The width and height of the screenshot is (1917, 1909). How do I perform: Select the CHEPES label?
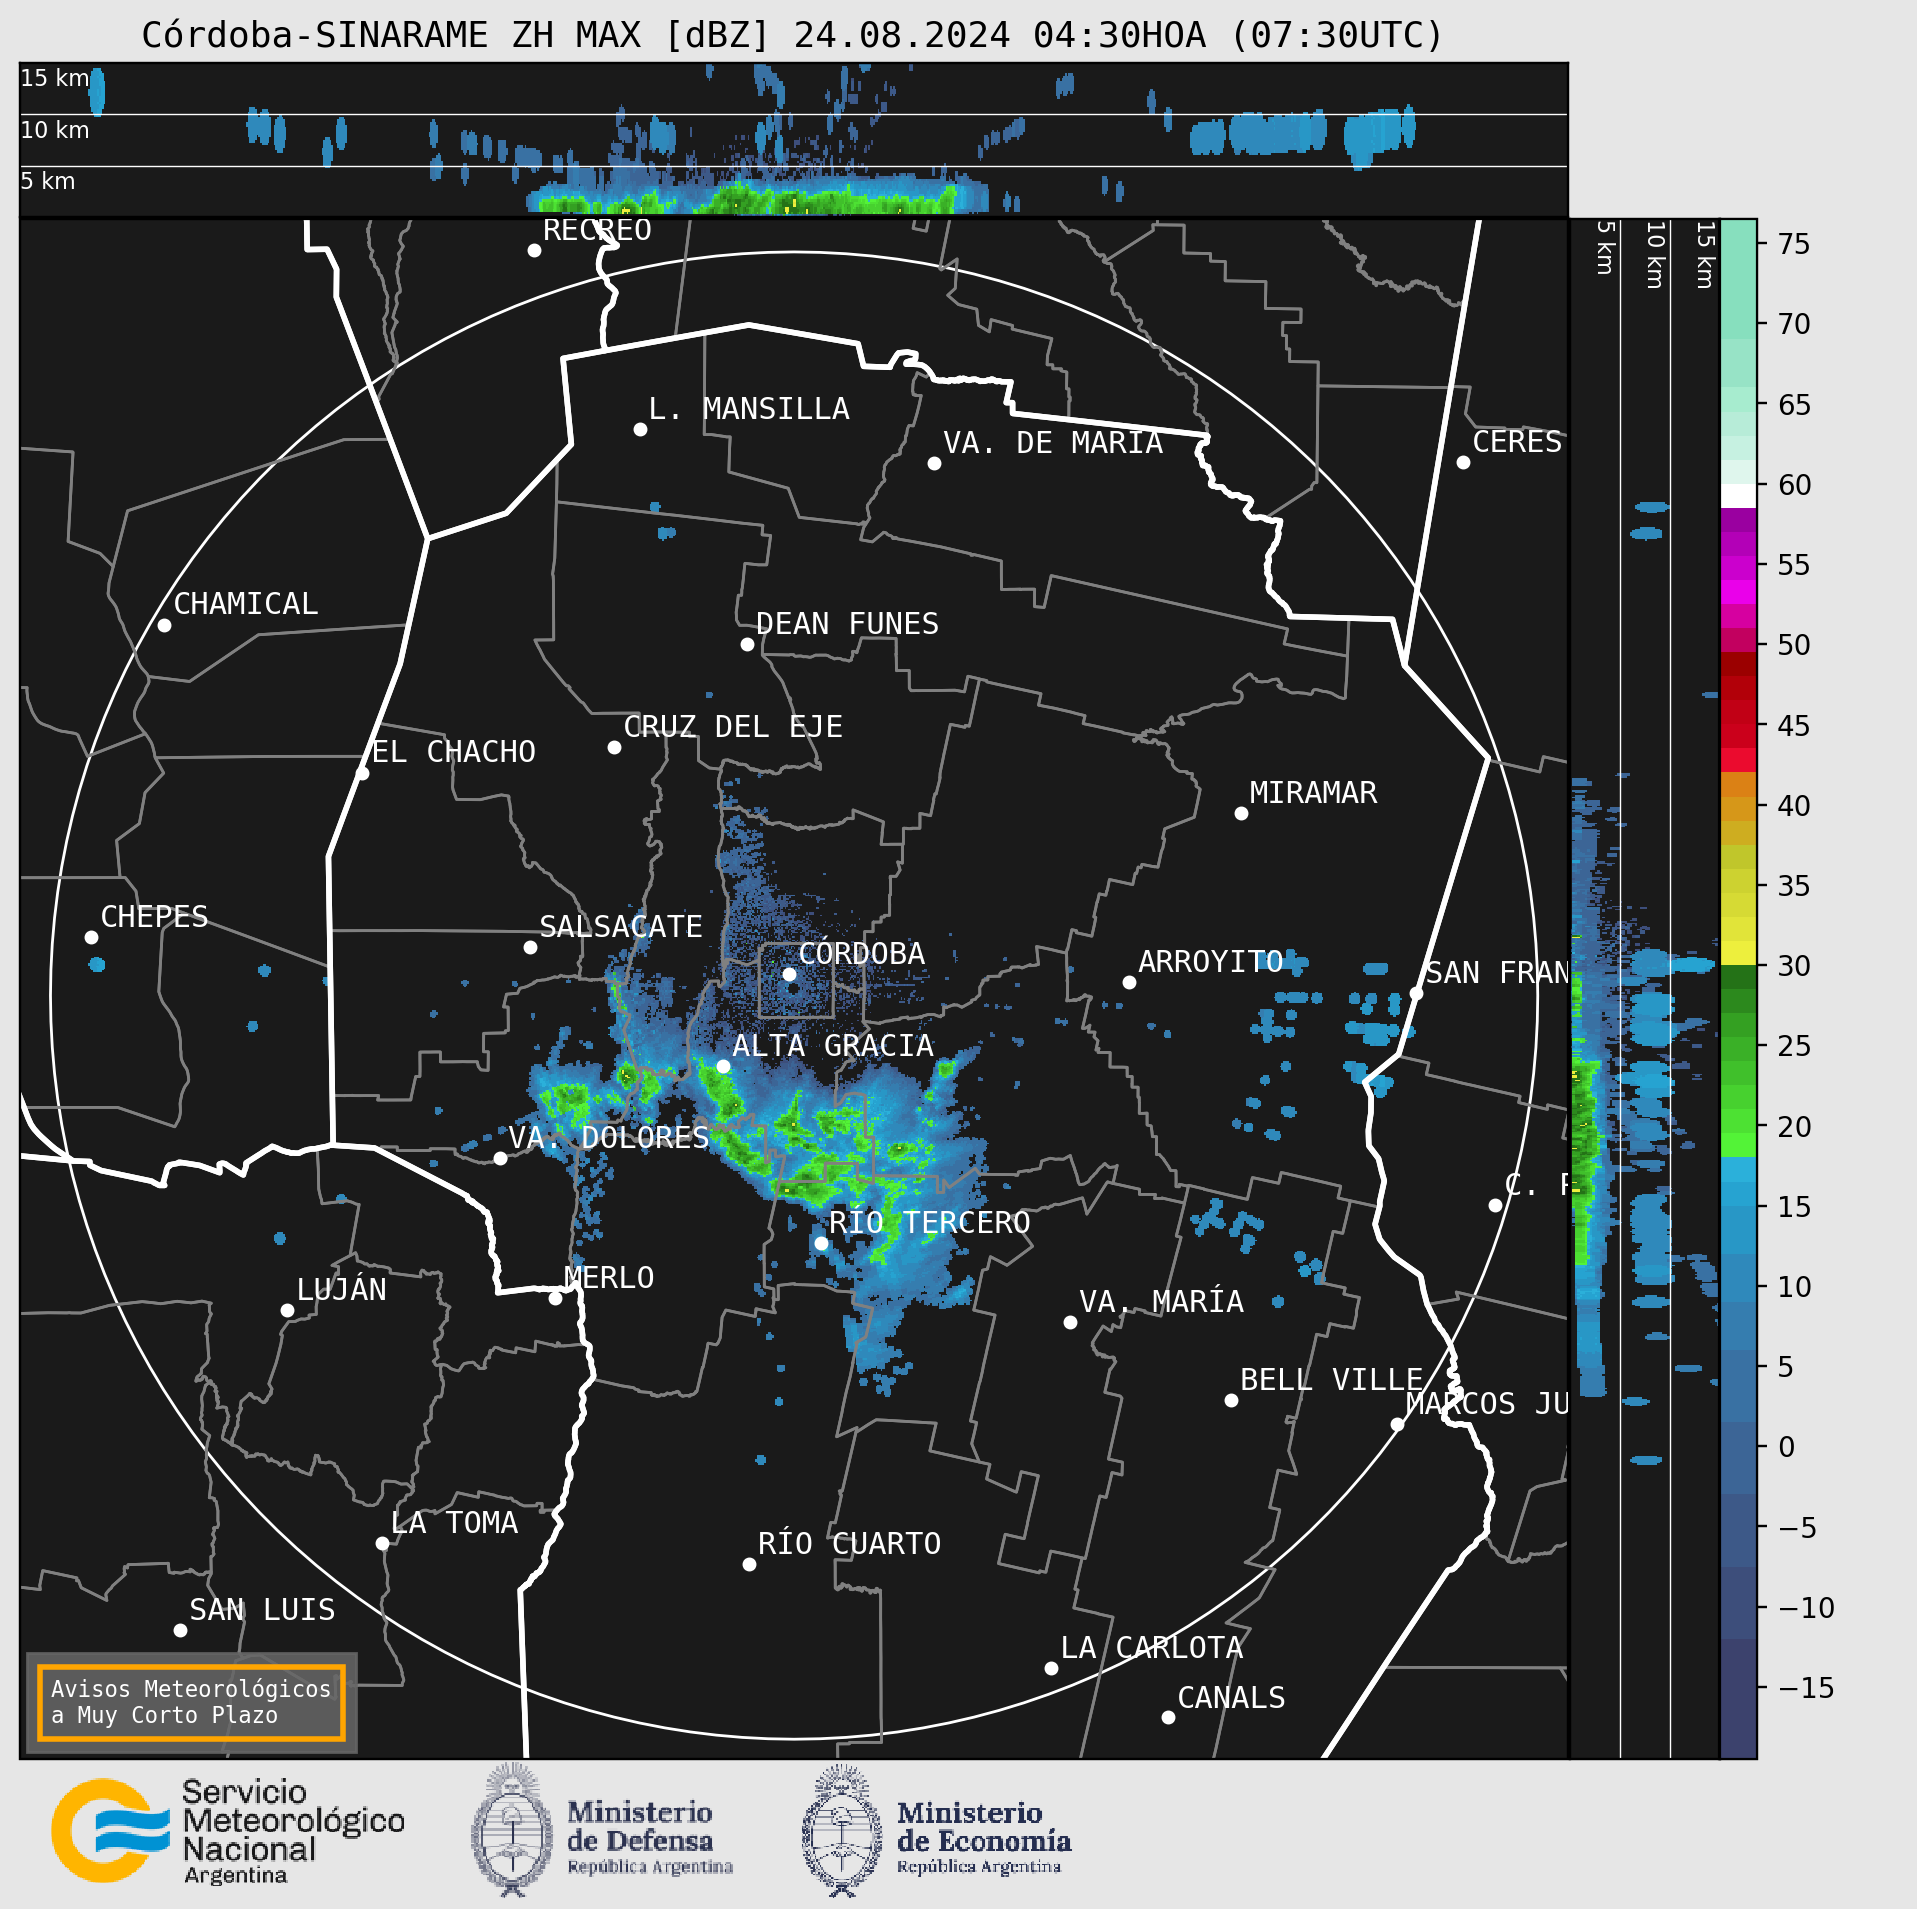pos(155,917)
